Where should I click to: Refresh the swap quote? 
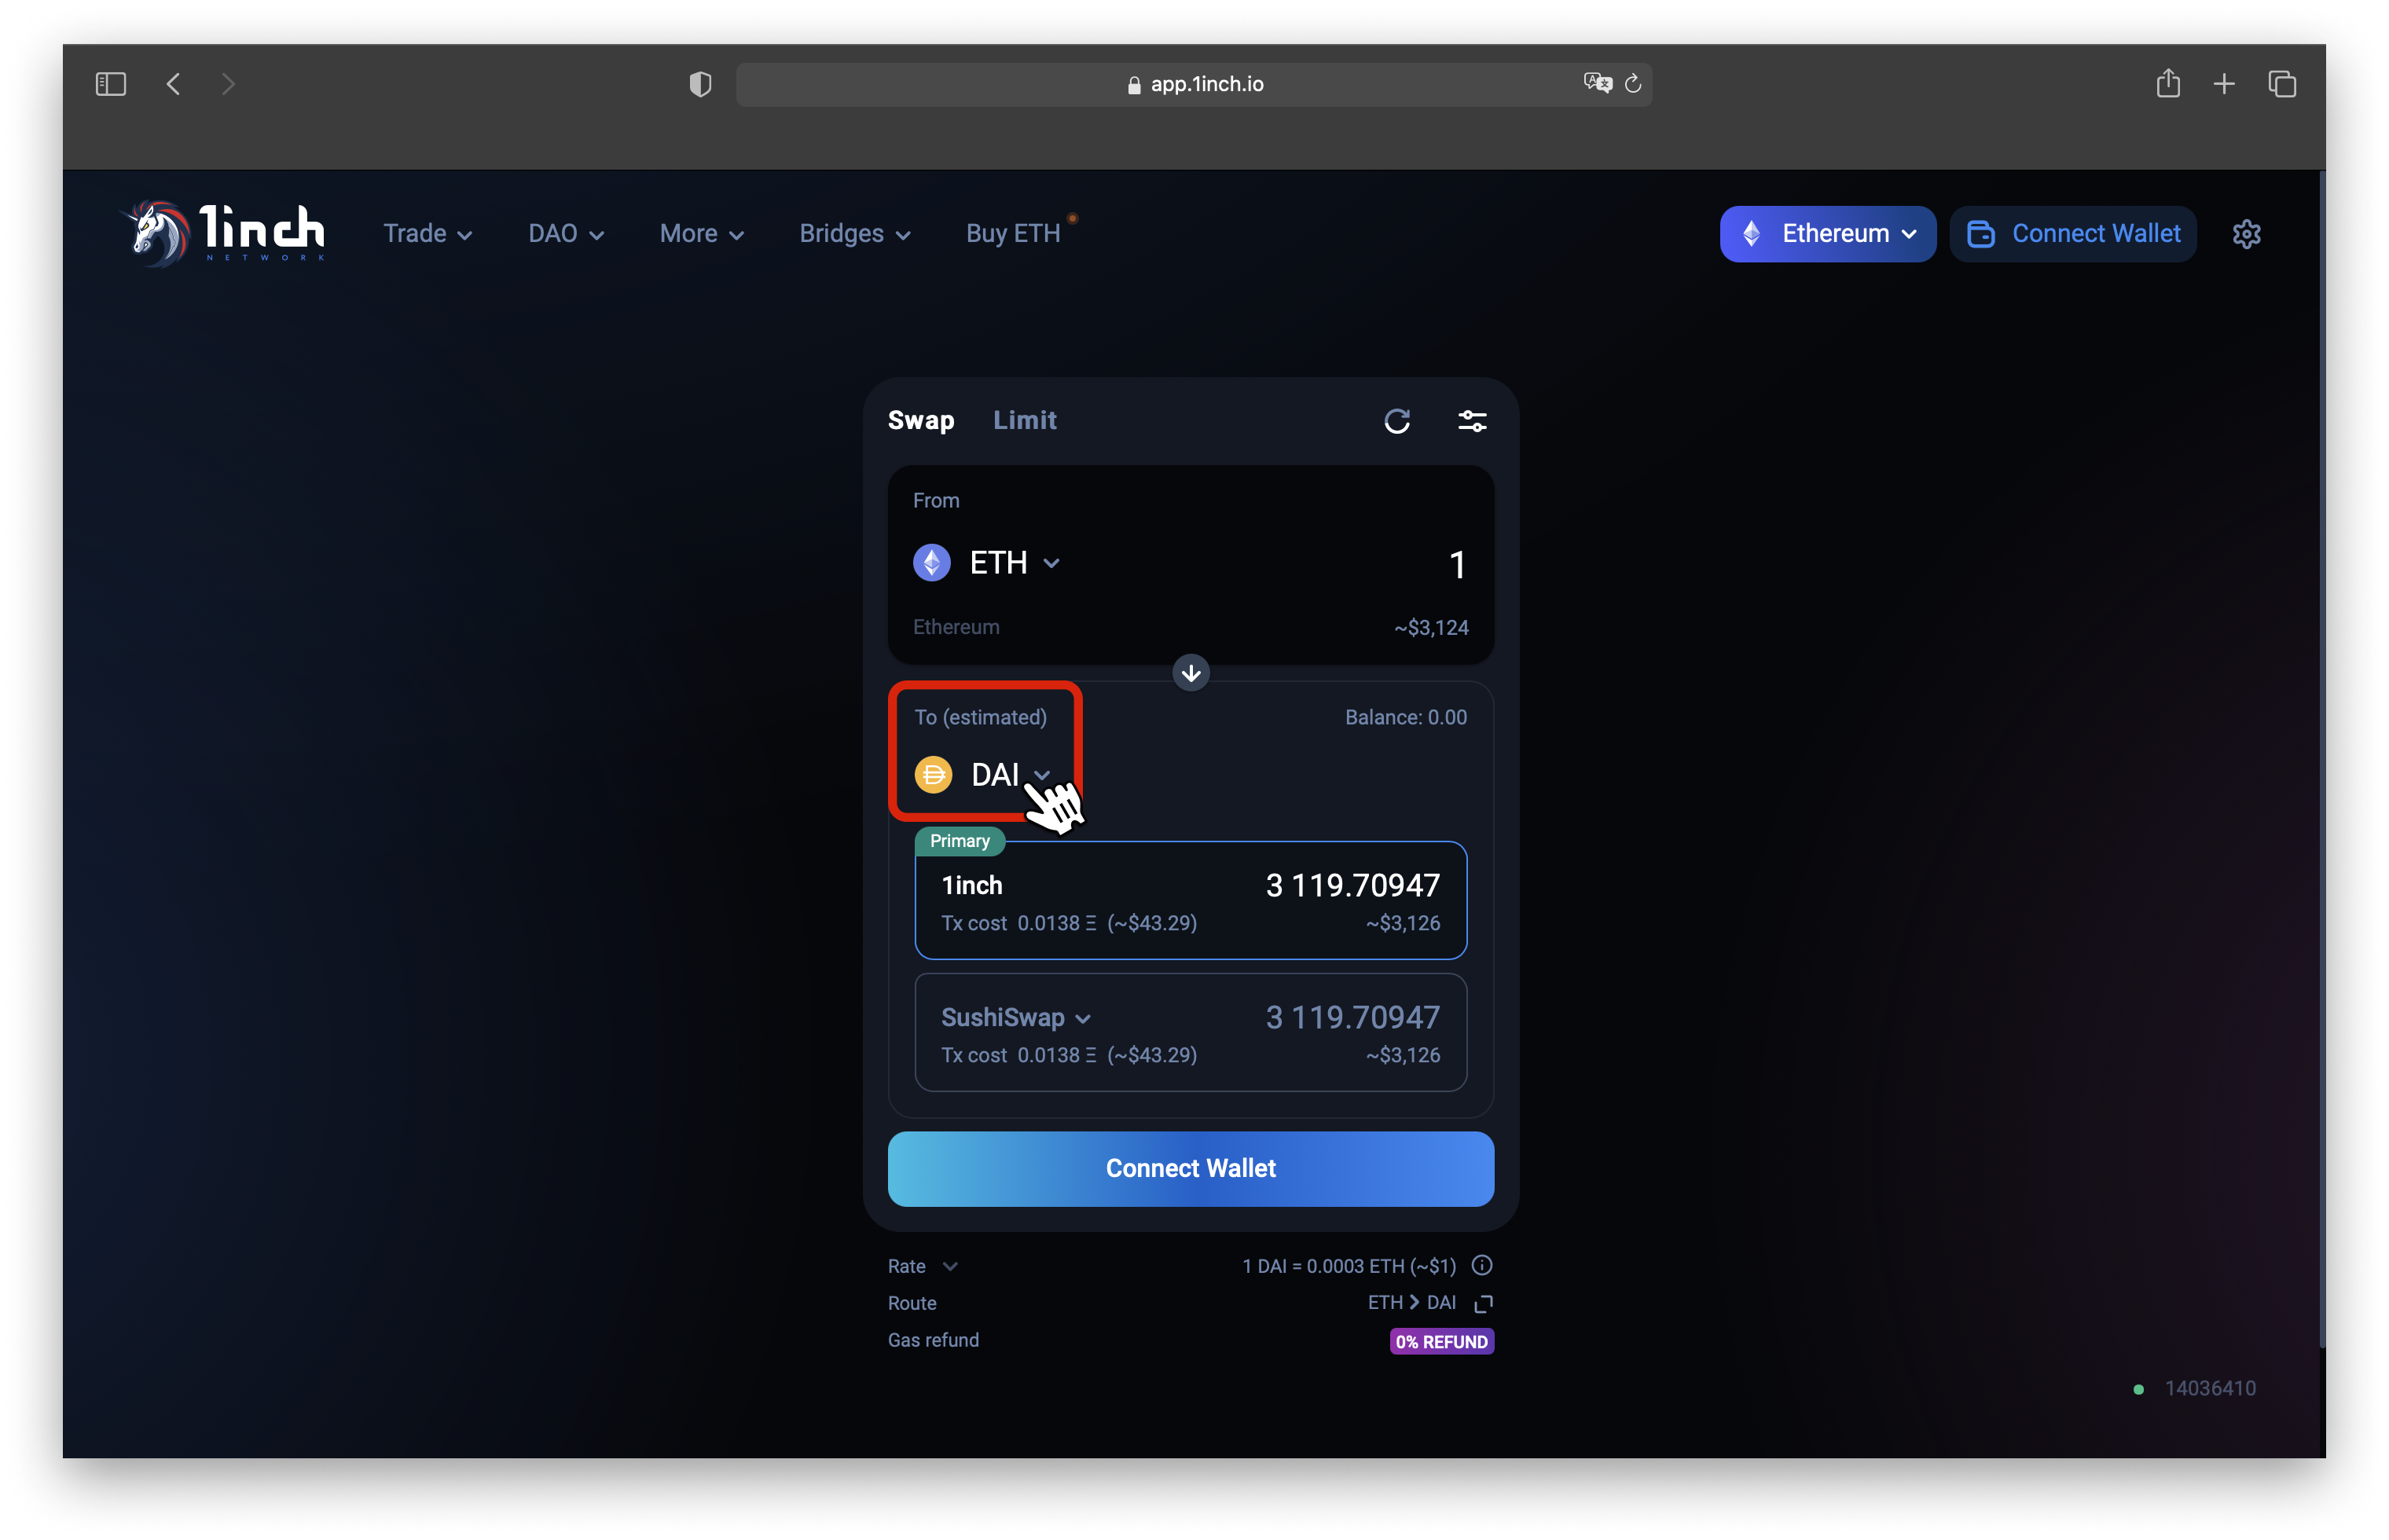coord(1397,421)
